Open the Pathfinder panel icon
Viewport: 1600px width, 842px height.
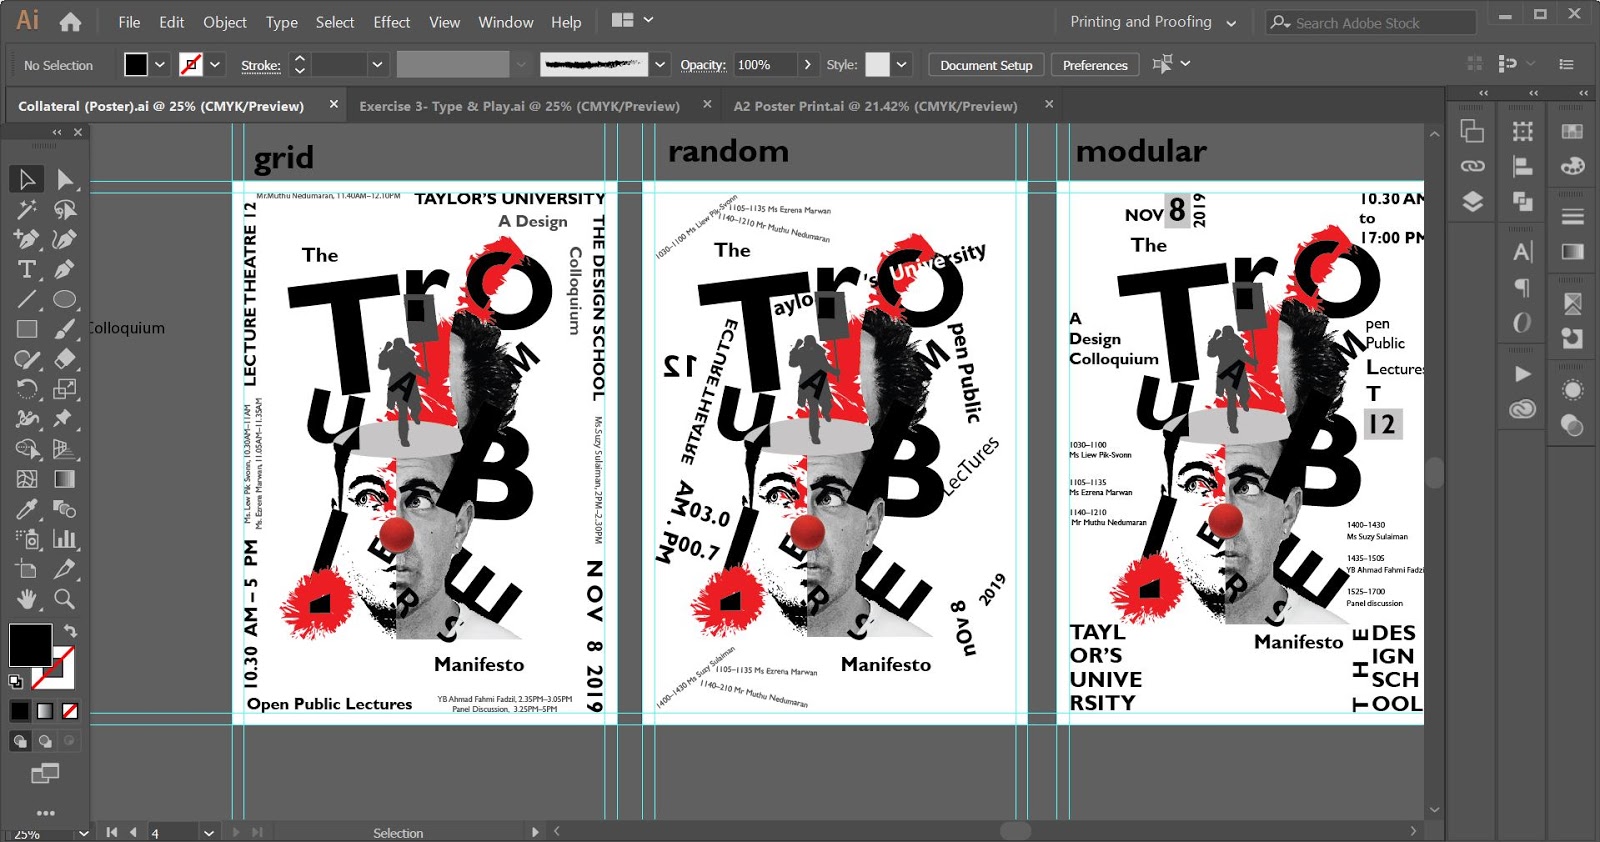click(x=1523, y=202)
